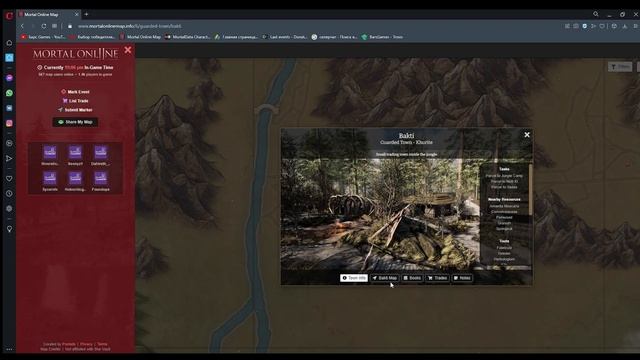Open bookmarks heart icon in Opera sidebar

pyautogui.click(x=9, y=179)
